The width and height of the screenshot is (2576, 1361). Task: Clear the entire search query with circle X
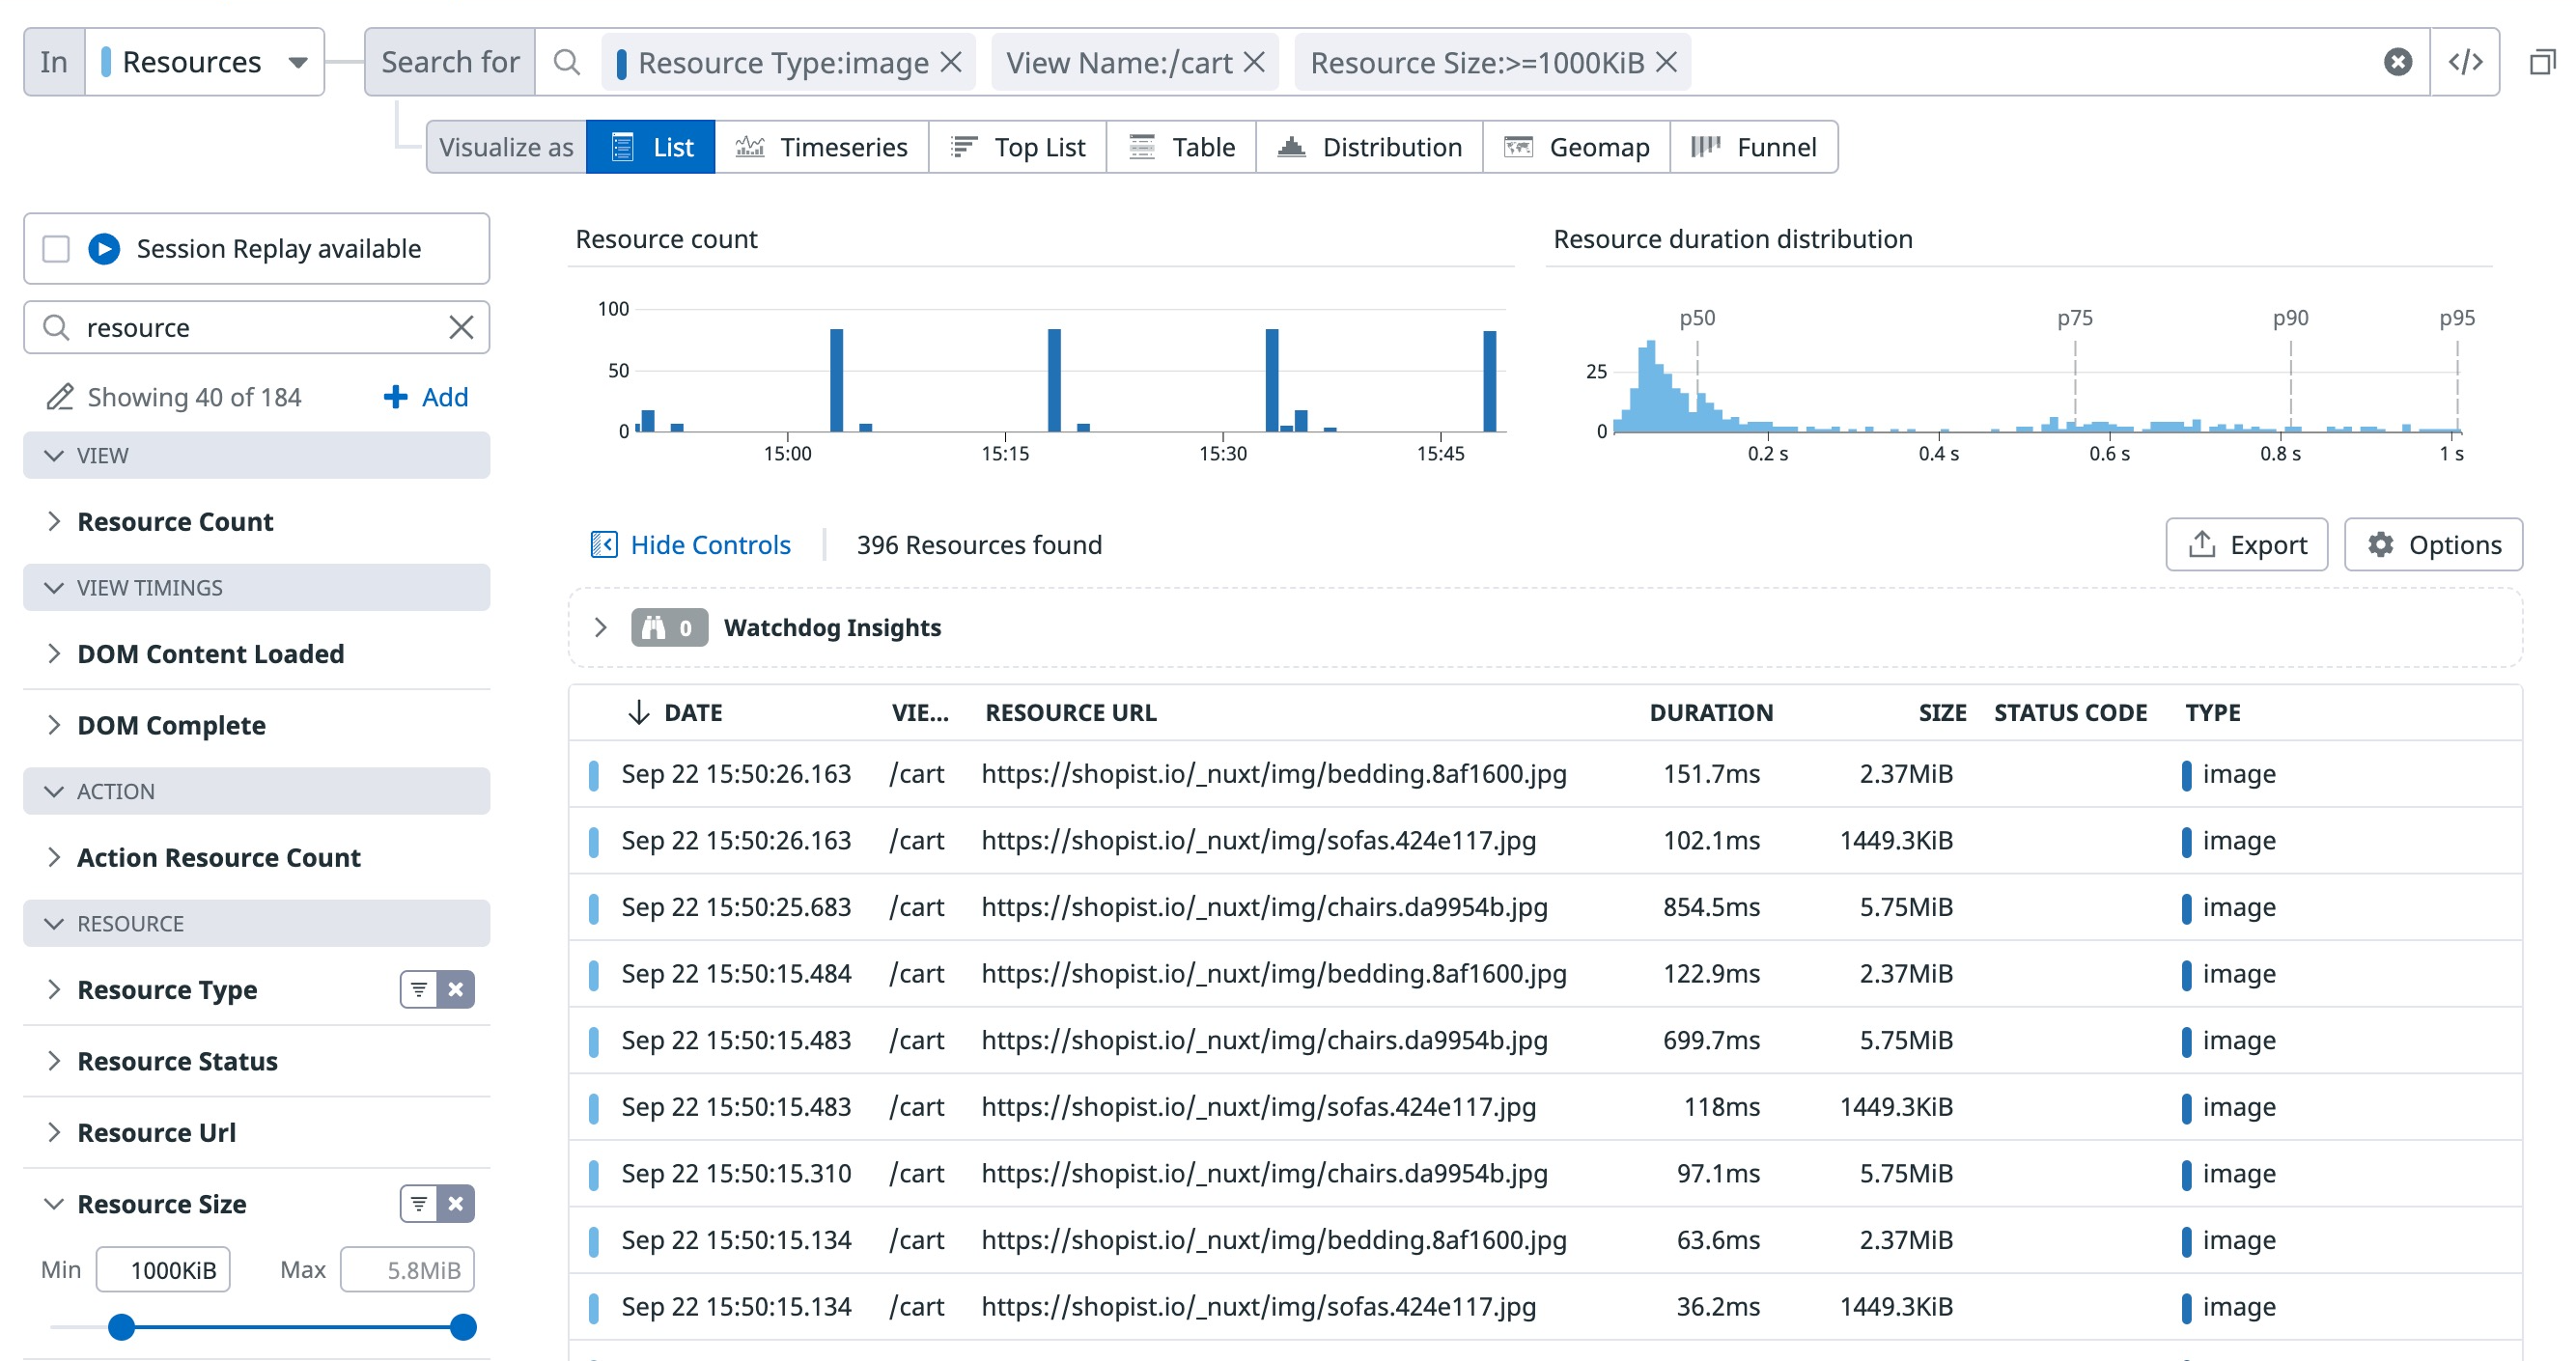(2397, 62)
